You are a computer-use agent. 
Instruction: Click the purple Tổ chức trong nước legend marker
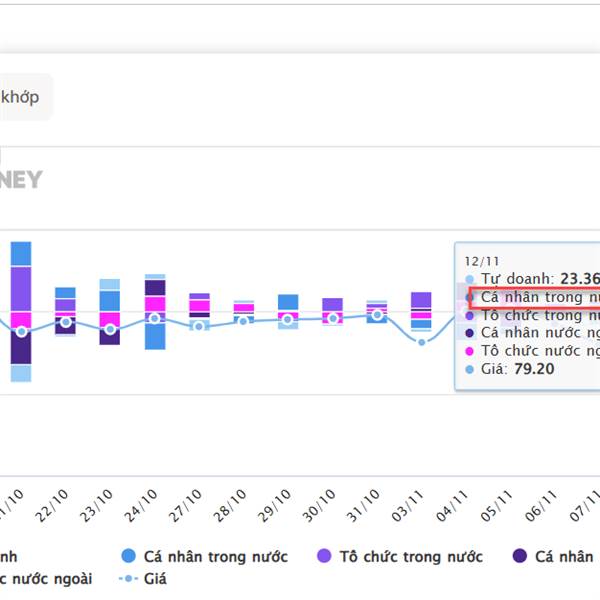[x=324, y=557]
